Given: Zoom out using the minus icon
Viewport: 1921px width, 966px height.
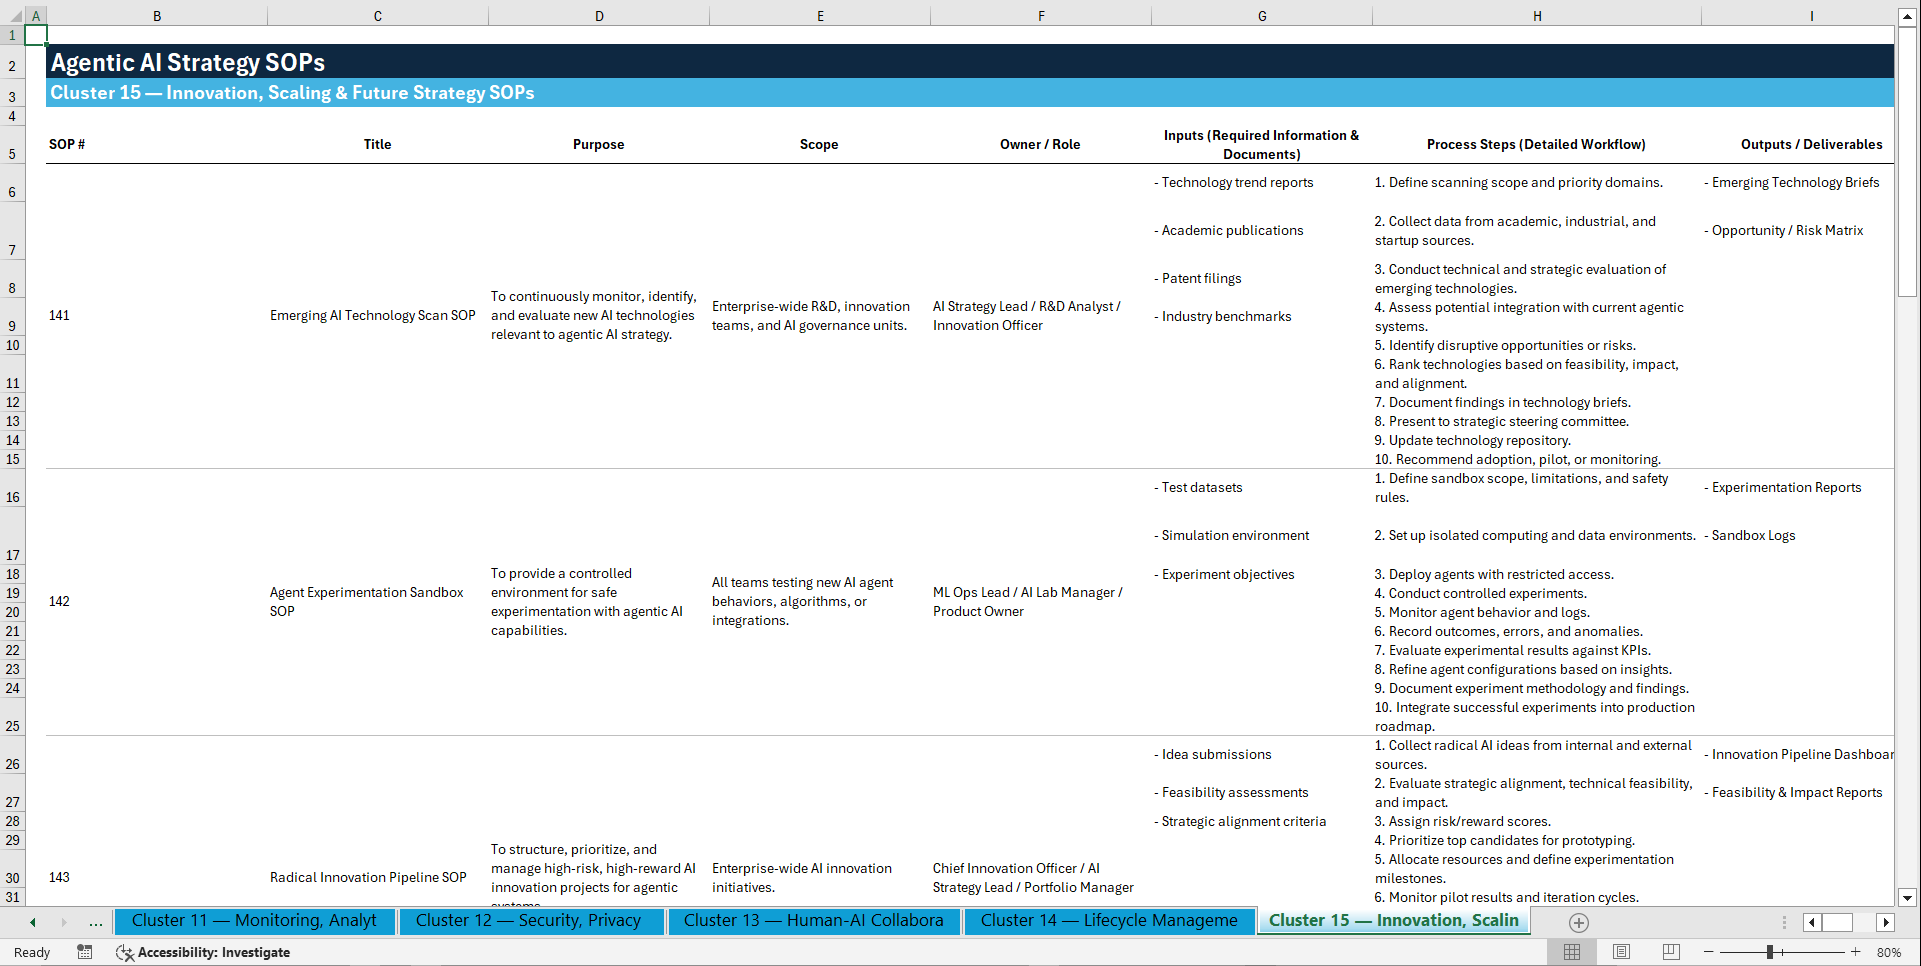Looking at the screenshot, I should click(1709, 952).
